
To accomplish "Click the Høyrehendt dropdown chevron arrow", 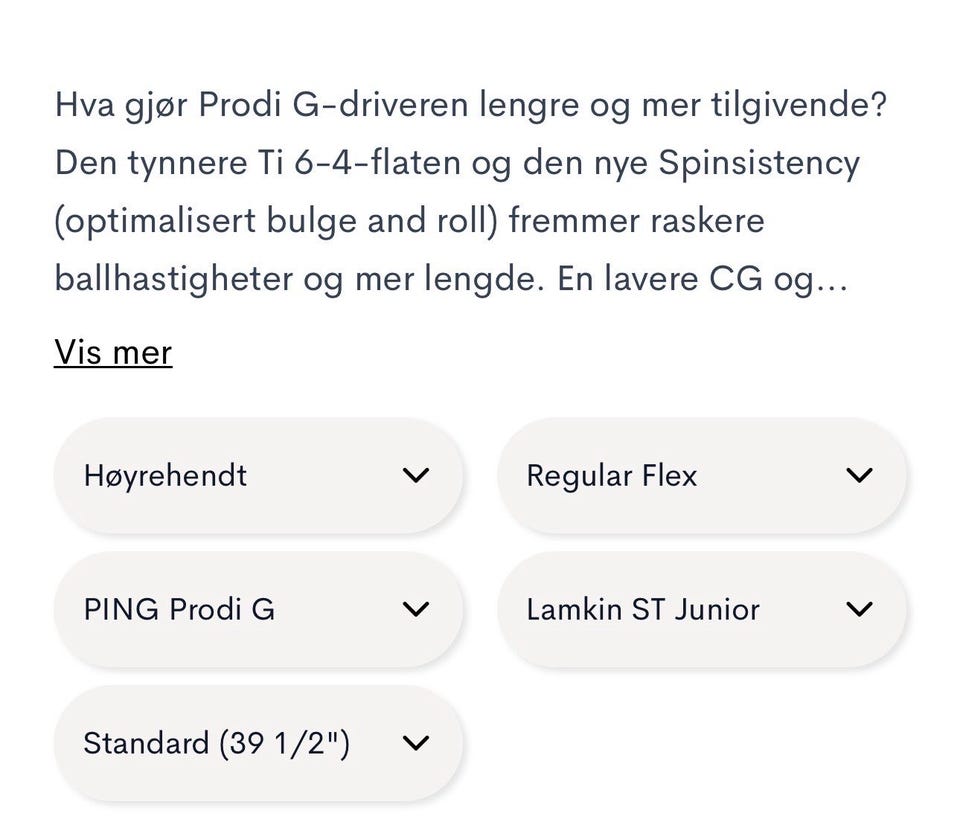I will (416, 476).
